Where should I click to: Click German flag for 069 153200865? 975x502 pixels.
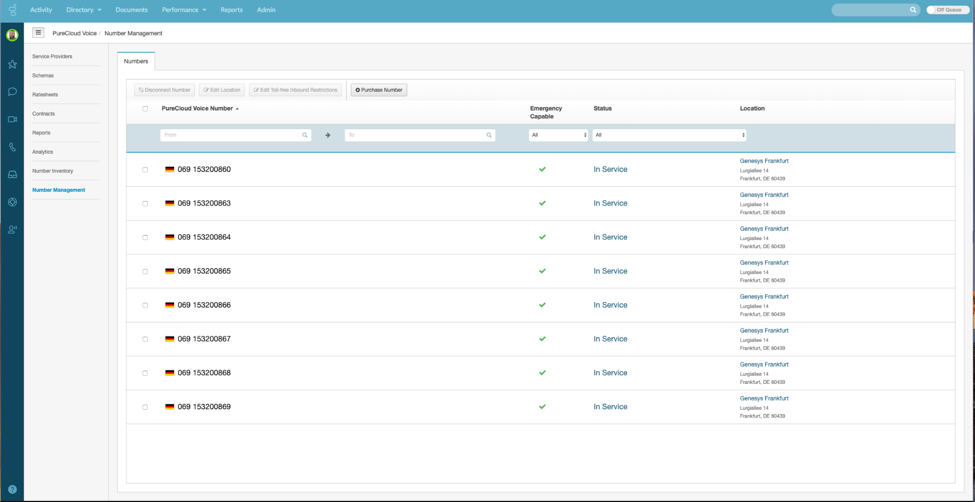tap(170, 271)
